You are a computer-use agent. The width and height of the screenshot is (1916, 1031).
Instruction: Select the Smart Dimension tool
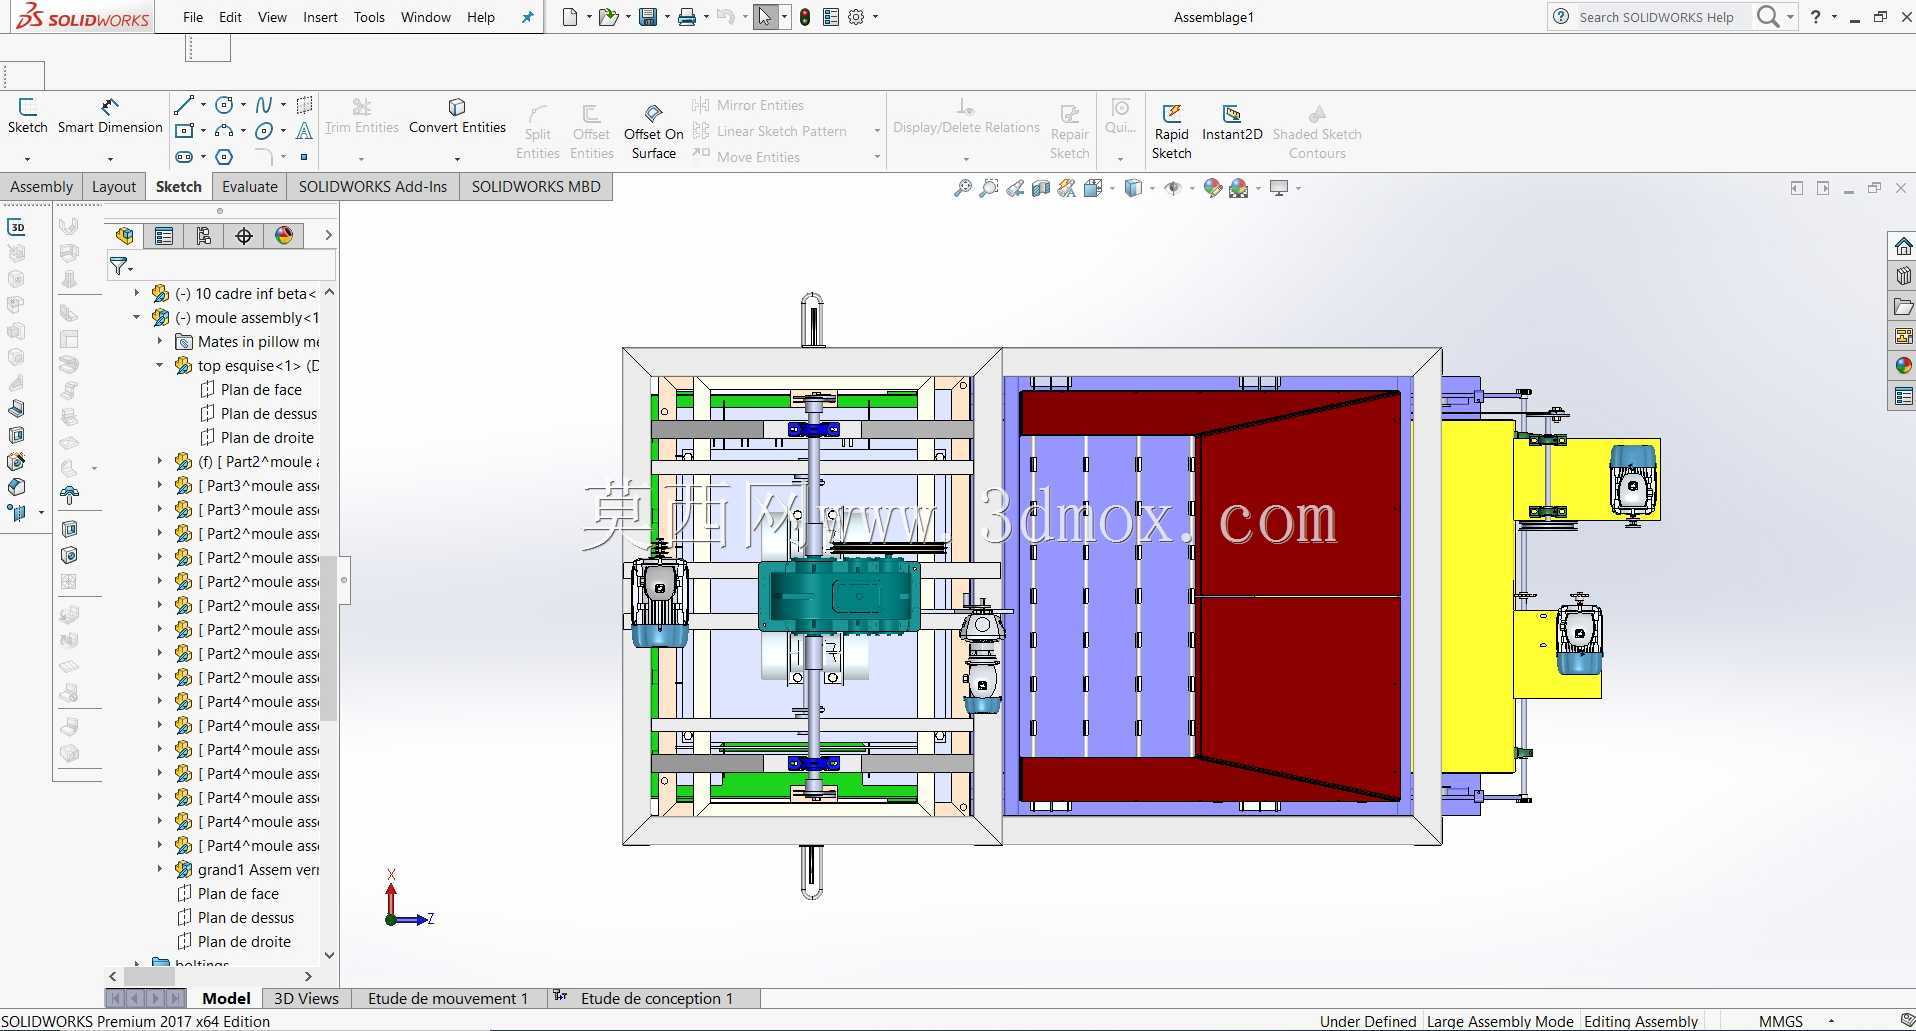(110, 107)
